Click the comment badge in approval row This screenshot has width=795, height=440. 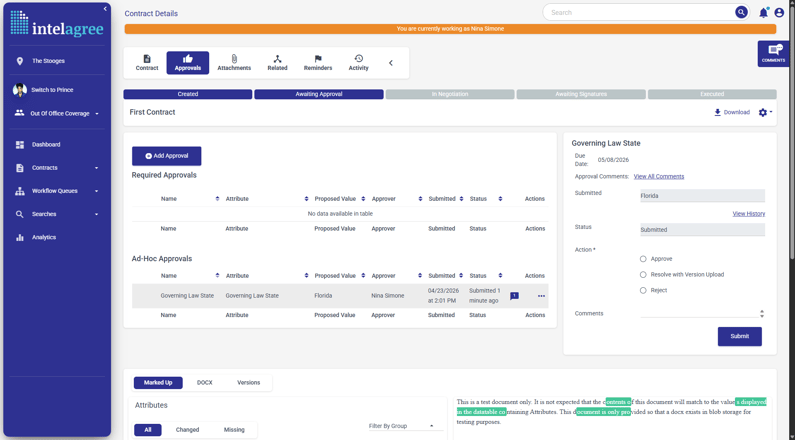tap(514, 296)
